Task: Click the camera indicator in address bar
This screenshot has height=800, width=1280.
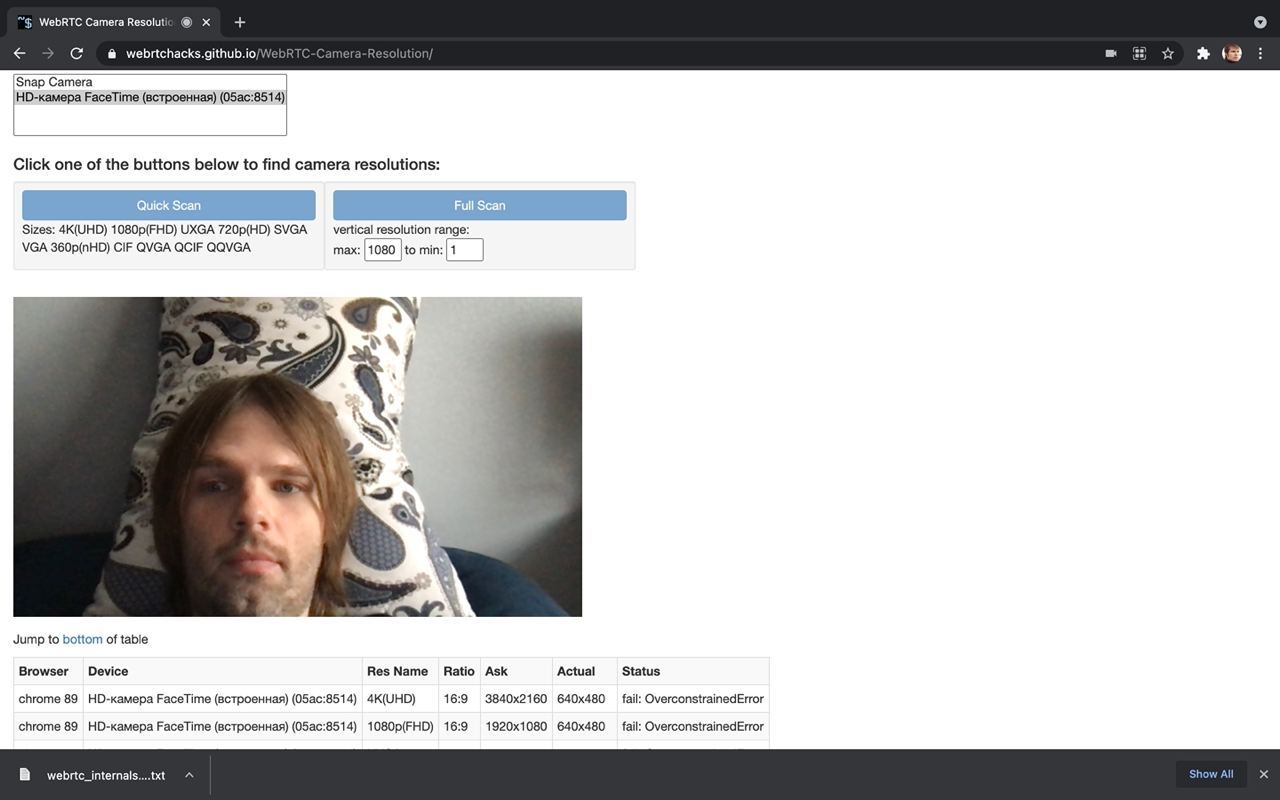Action: pyautogui.click(x=1110, y=53)
